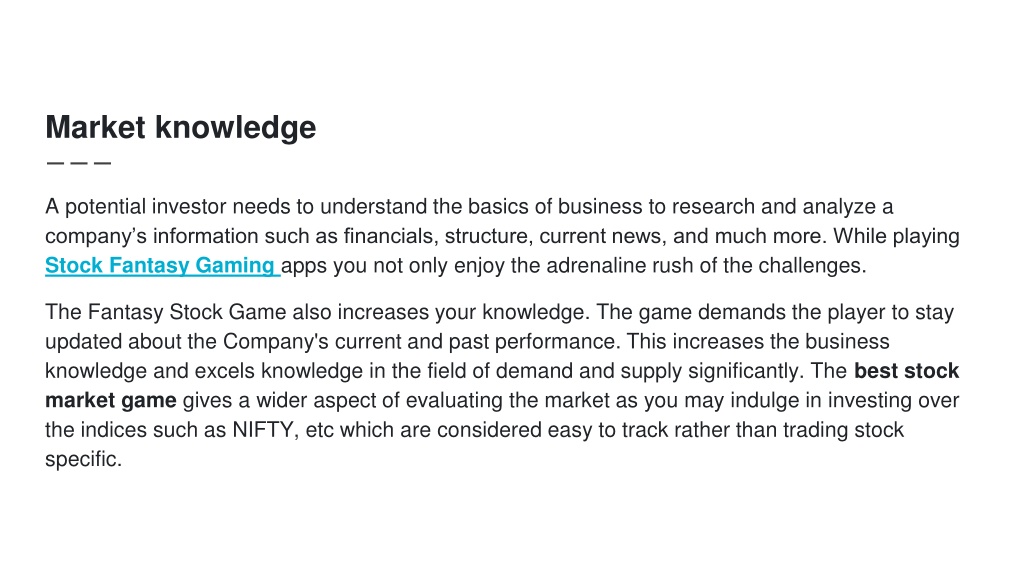This screenshot has height=576, width=1024.
Task: Click the word NIFTY in the paragraph
Action: point(264,430)
